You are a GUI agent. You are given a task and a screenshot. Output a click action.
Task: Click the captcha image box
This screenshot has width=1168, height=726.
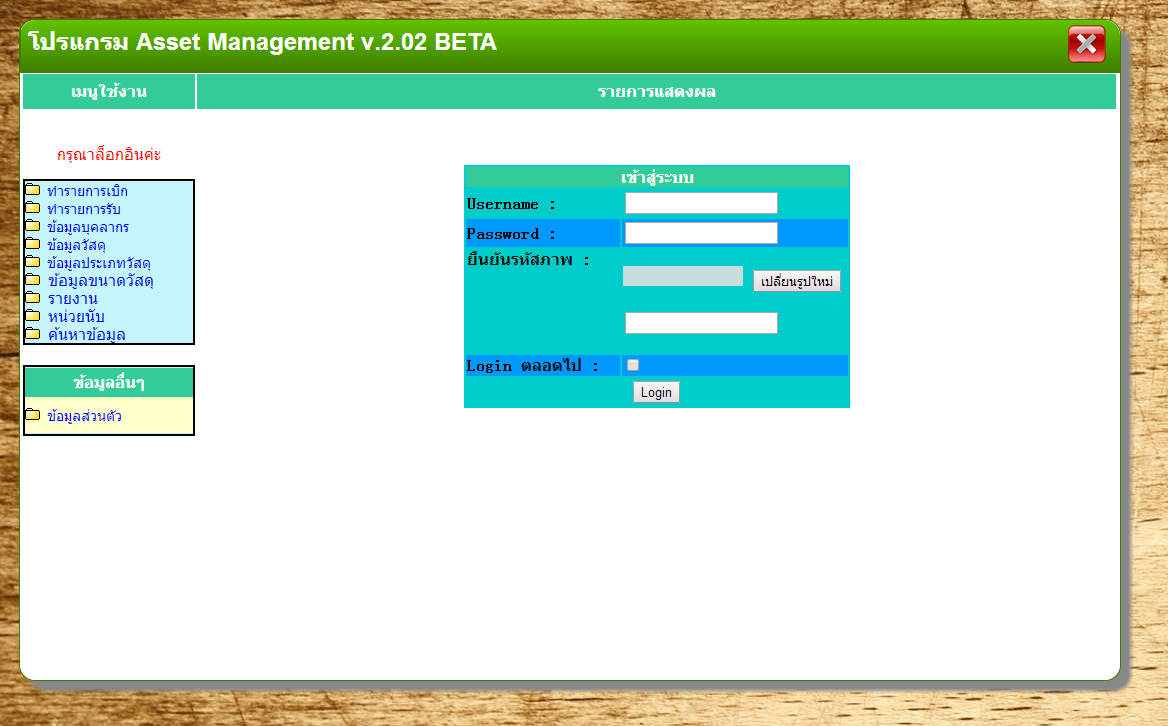pyautogui.click(x=683, y=276)
